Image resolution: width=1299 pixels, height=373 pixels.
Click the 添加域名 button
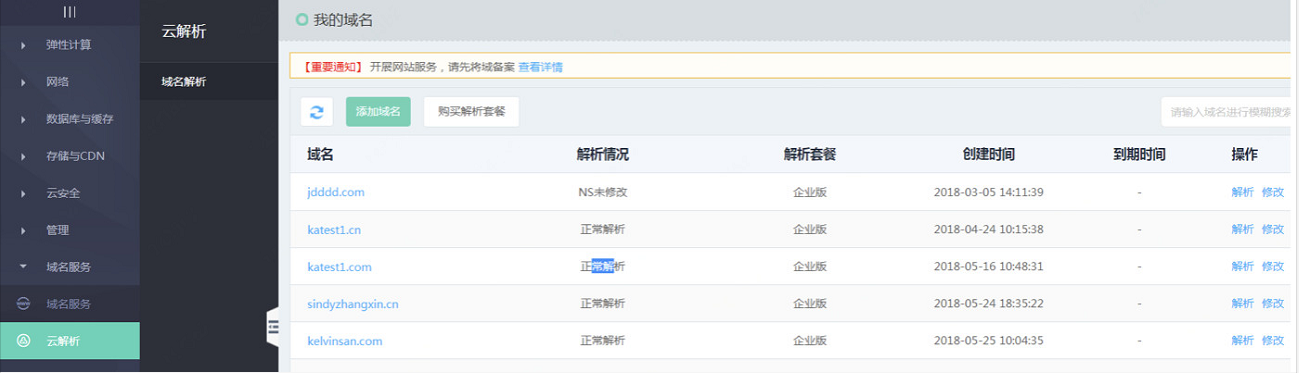[x=378, y=112]
